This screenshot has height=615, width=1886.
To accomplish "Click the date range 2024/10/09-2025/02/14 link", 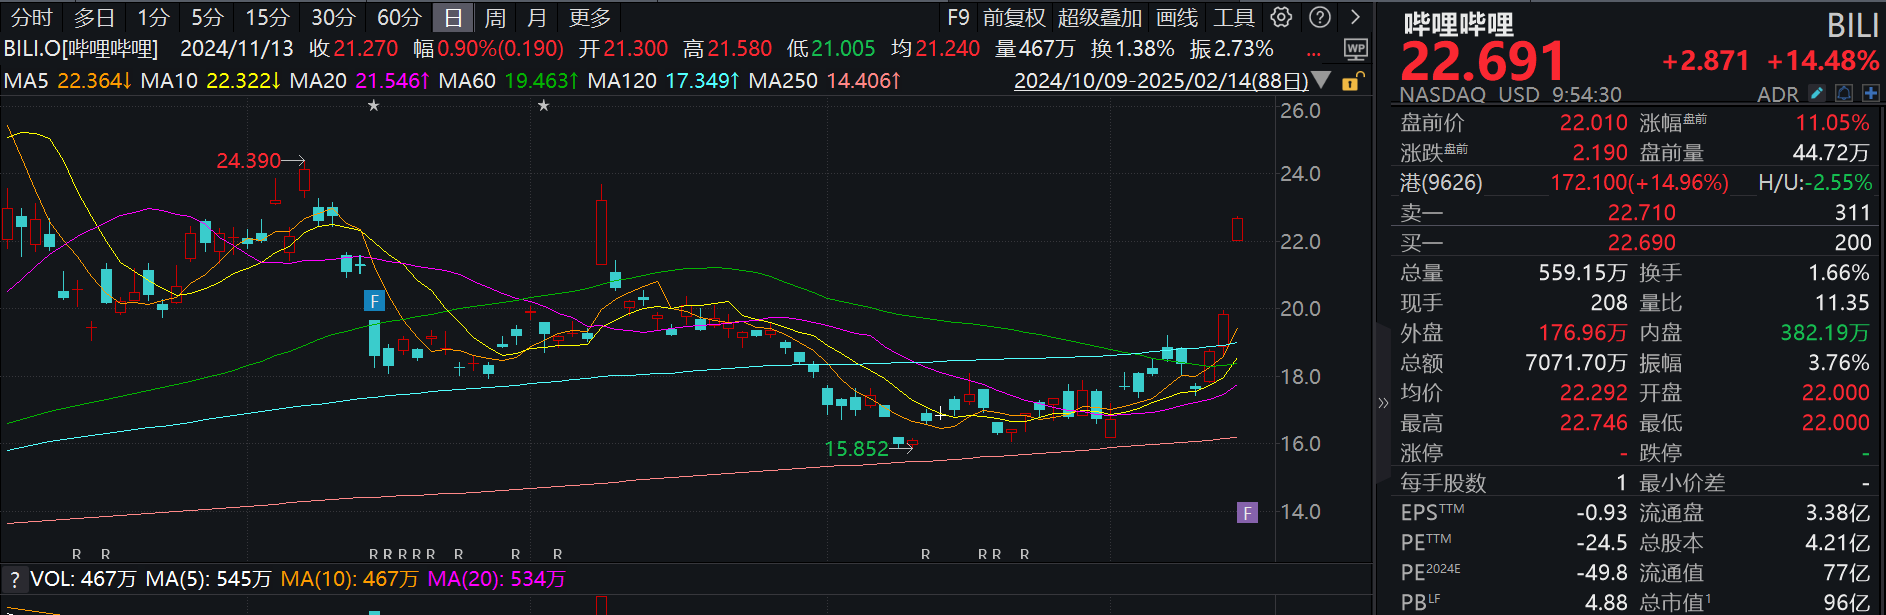I will pos(1161,80).
